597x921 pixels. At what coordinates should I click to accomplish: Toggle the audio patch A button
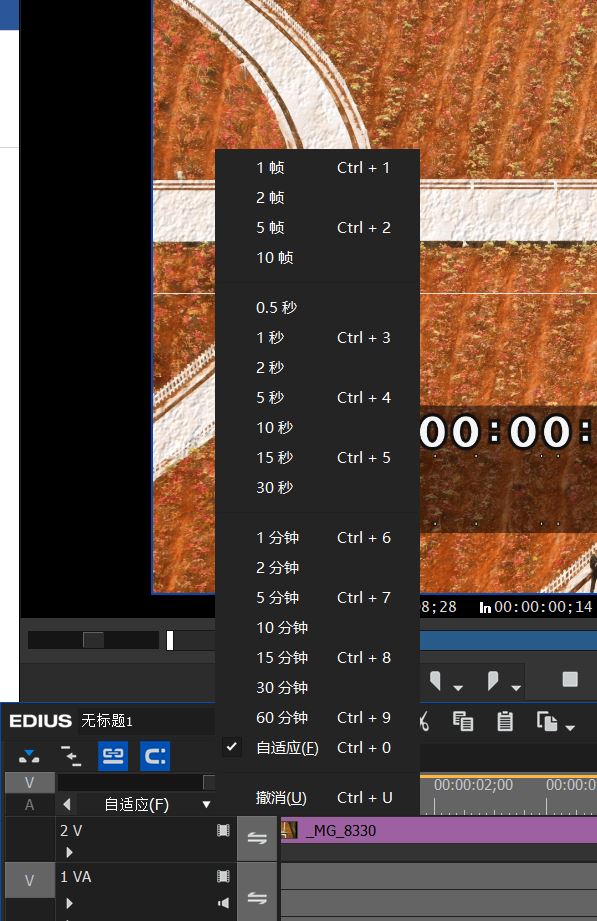(29, 805)
